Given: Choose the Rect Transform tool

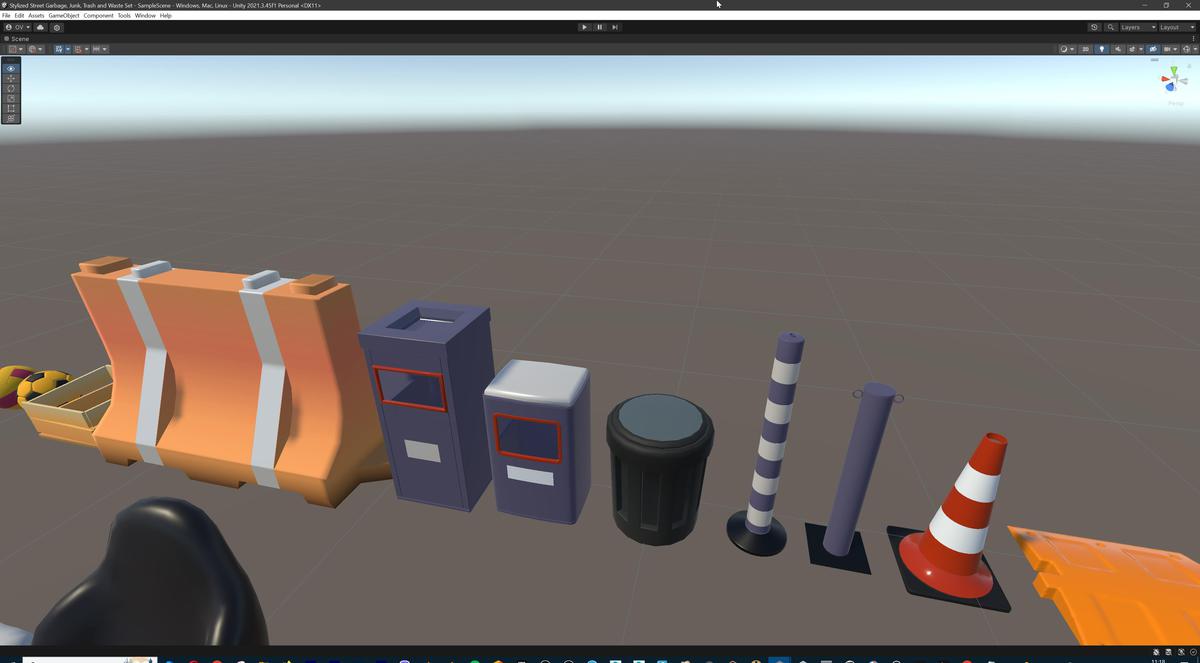Looking at the screenshot, I should coord(10,108).
